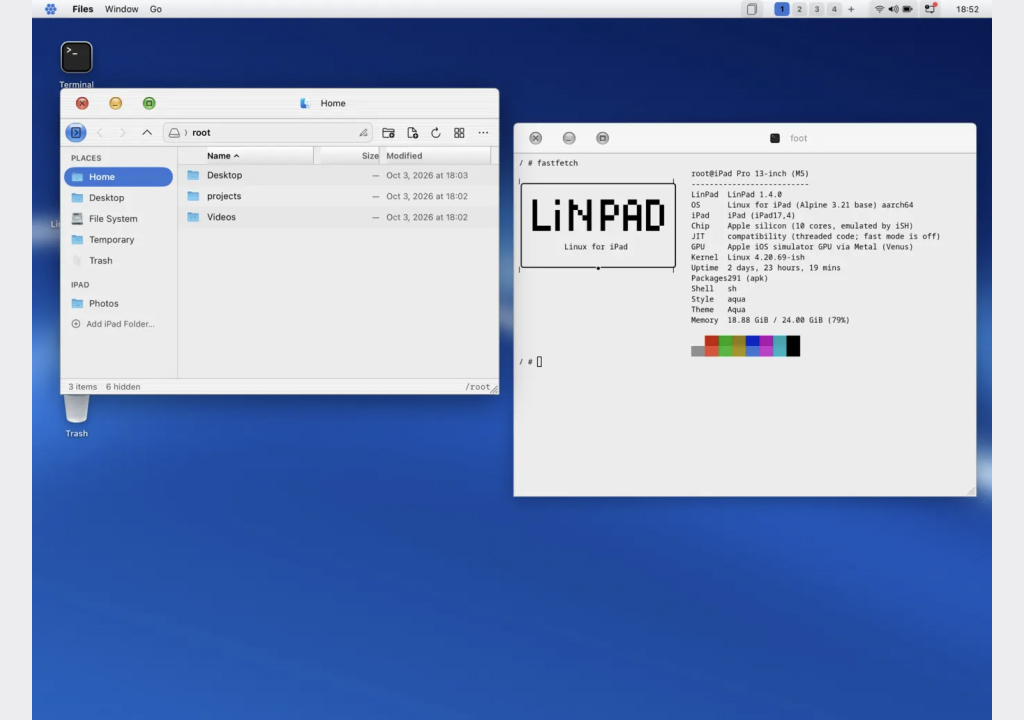Image resolution: width=1024 pixels, height=720 pixels.
Task: Open File System in the sidebar
Action: point(118,218)
